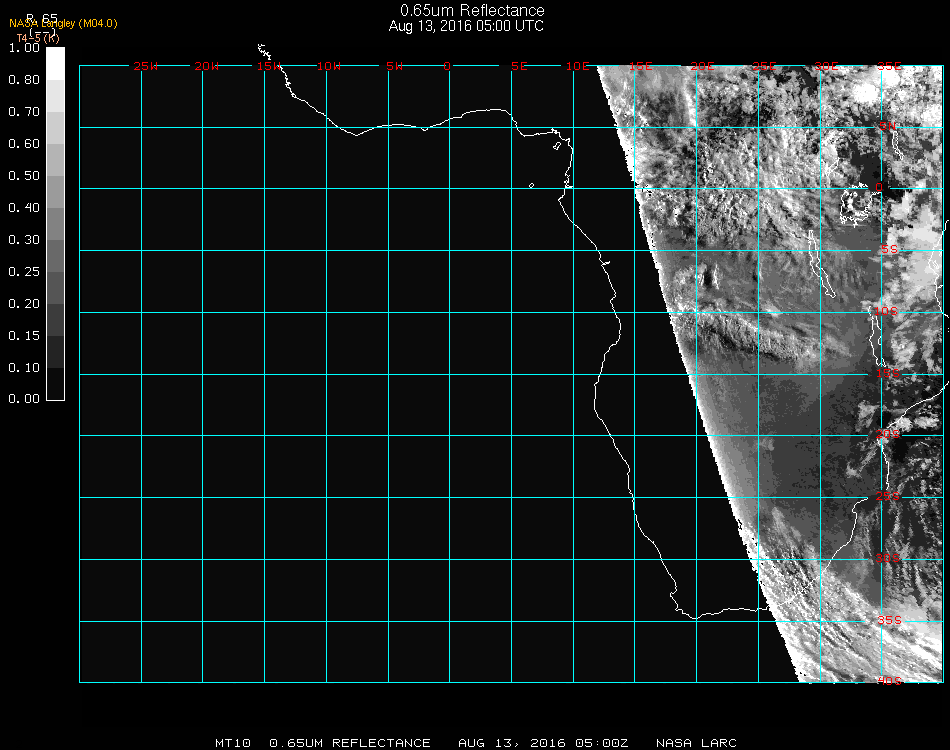Click the "5W" longitude label
The width and height of the screenshot is (950, 750).
tap(394, 66)
